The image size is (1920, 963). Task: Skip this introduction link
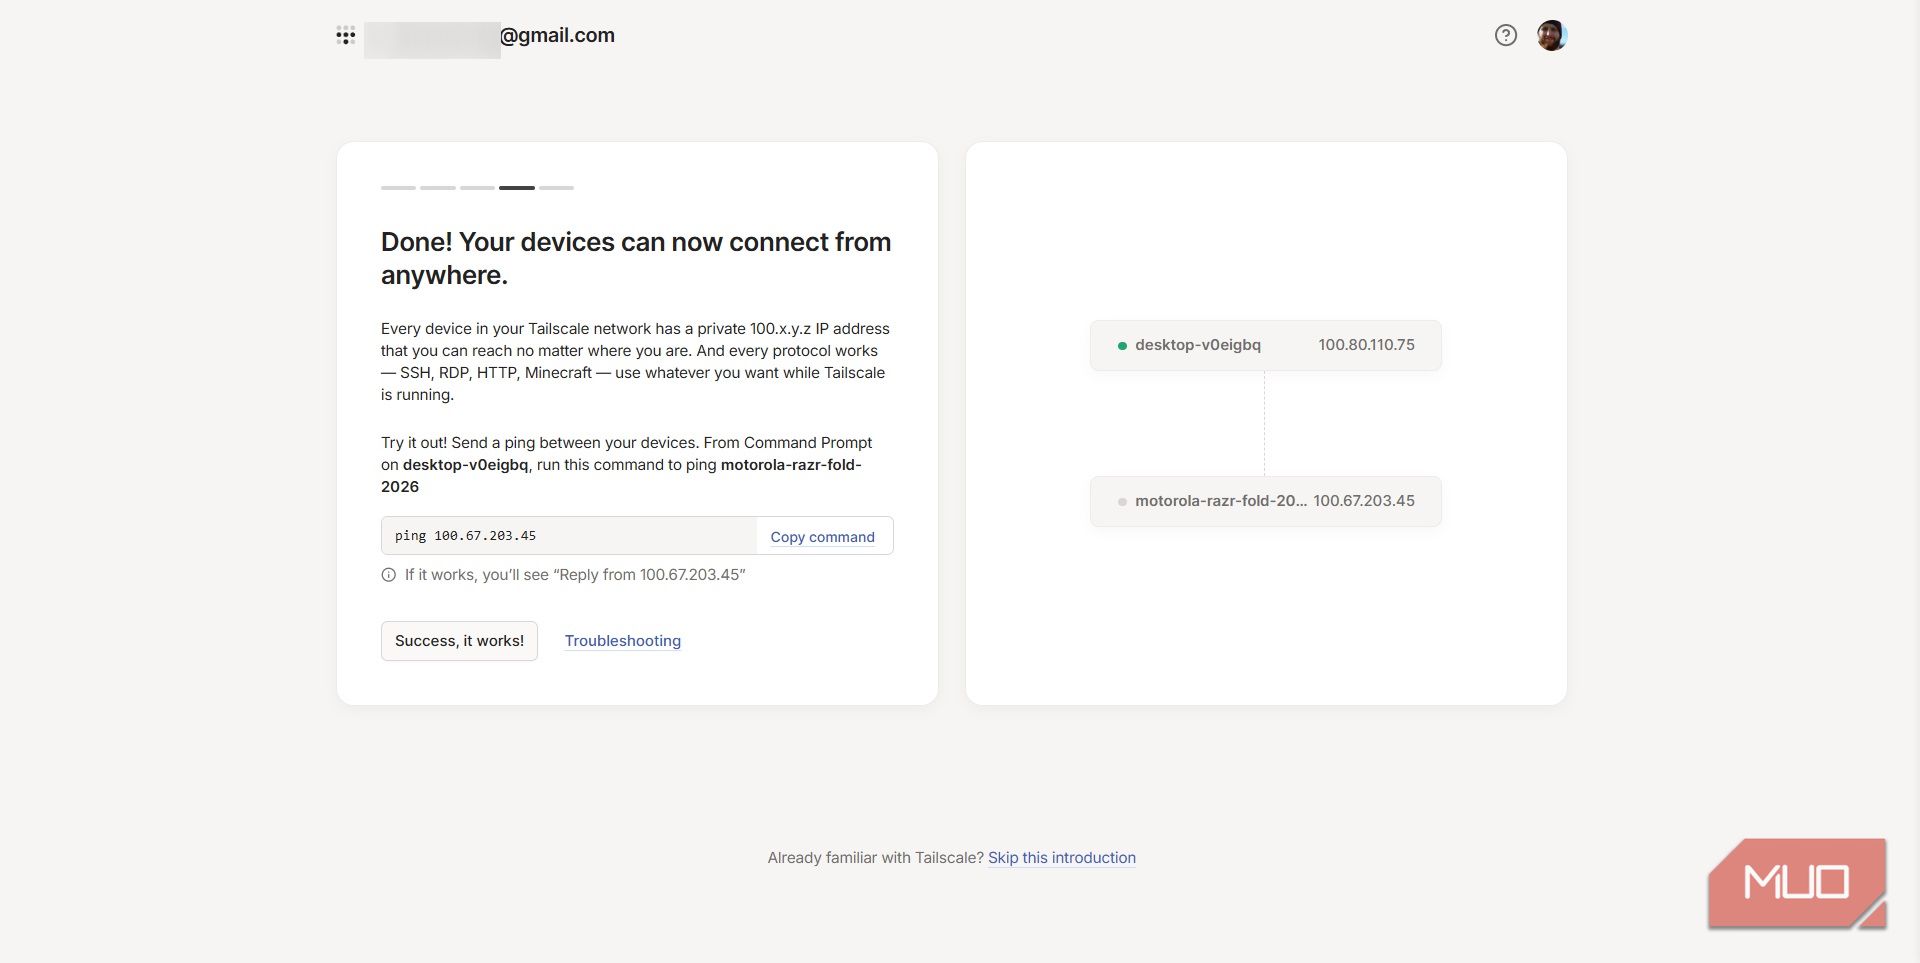pyautogui.click(x=1062, y=858)
